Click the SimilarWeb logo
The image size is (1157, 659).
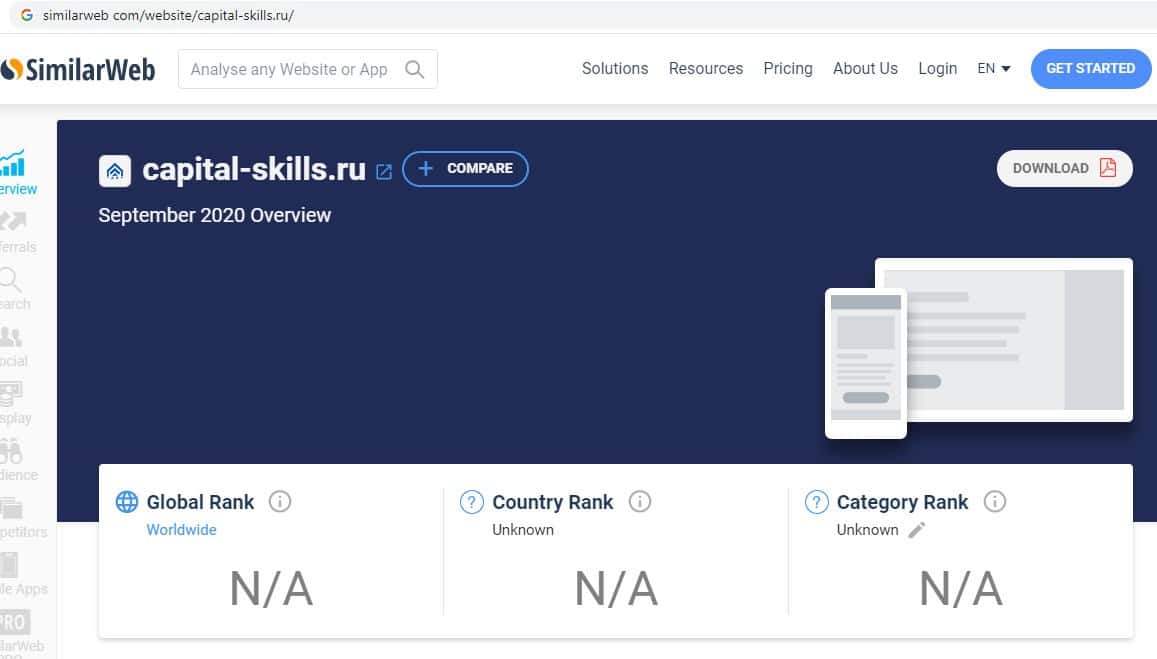(78, 69)
